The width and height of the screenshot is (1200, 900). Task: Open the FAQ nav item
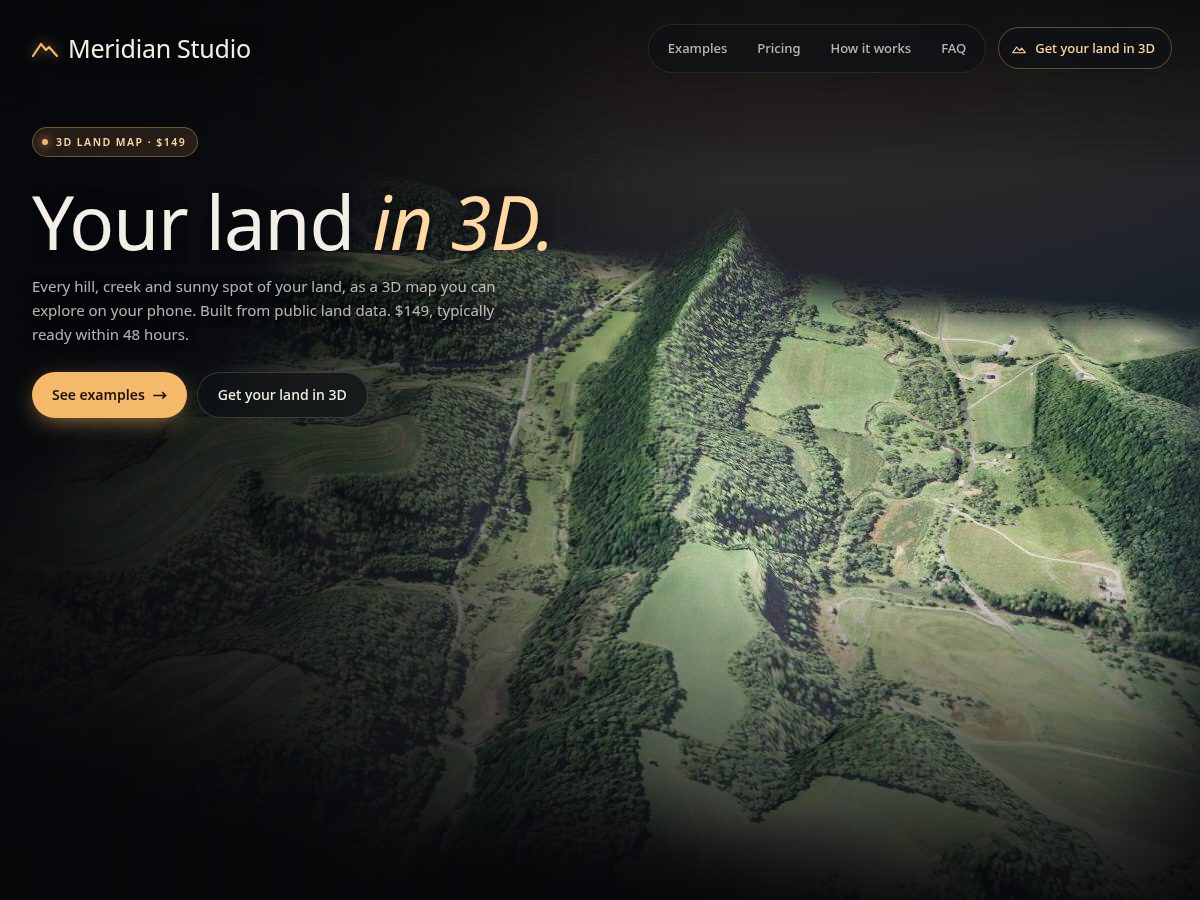coord(953,48)
